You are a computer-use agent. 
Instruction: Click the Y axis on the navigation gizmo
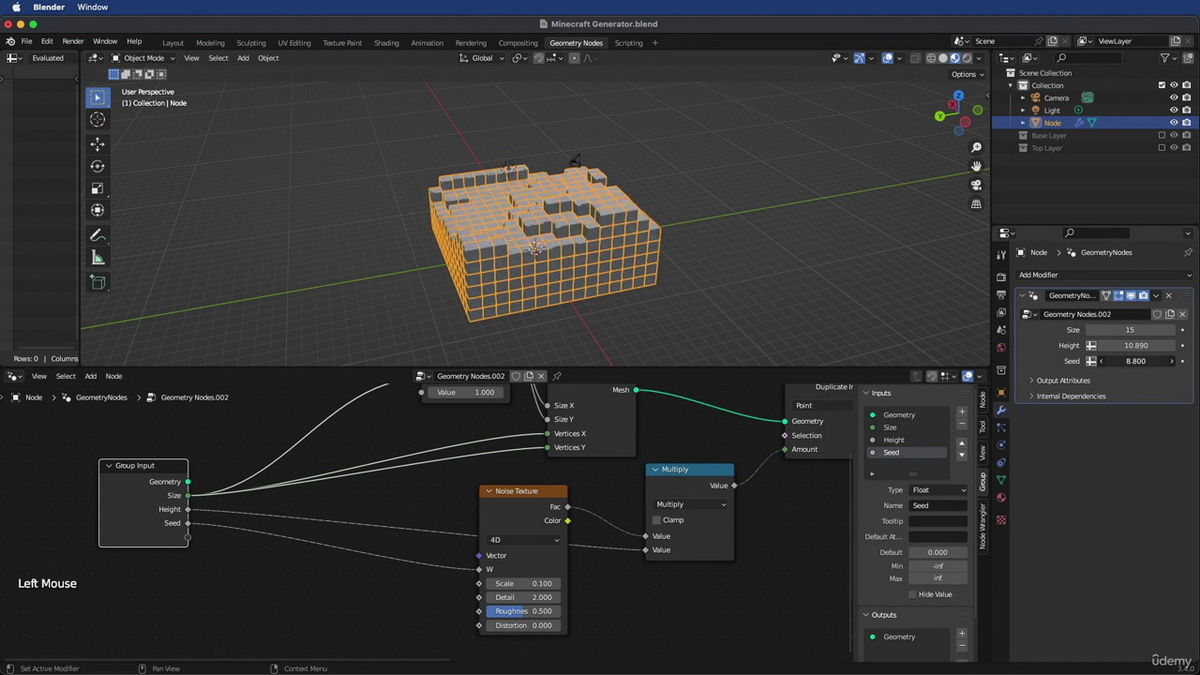940,116
